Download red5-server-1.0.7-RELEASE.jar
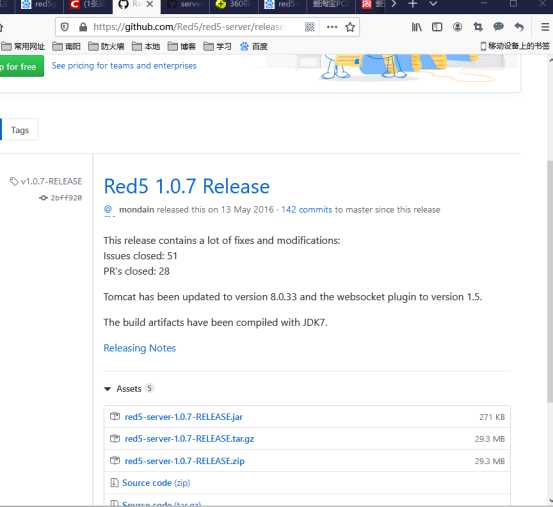This screenshot has height=507, width=553. pos(183,417)
